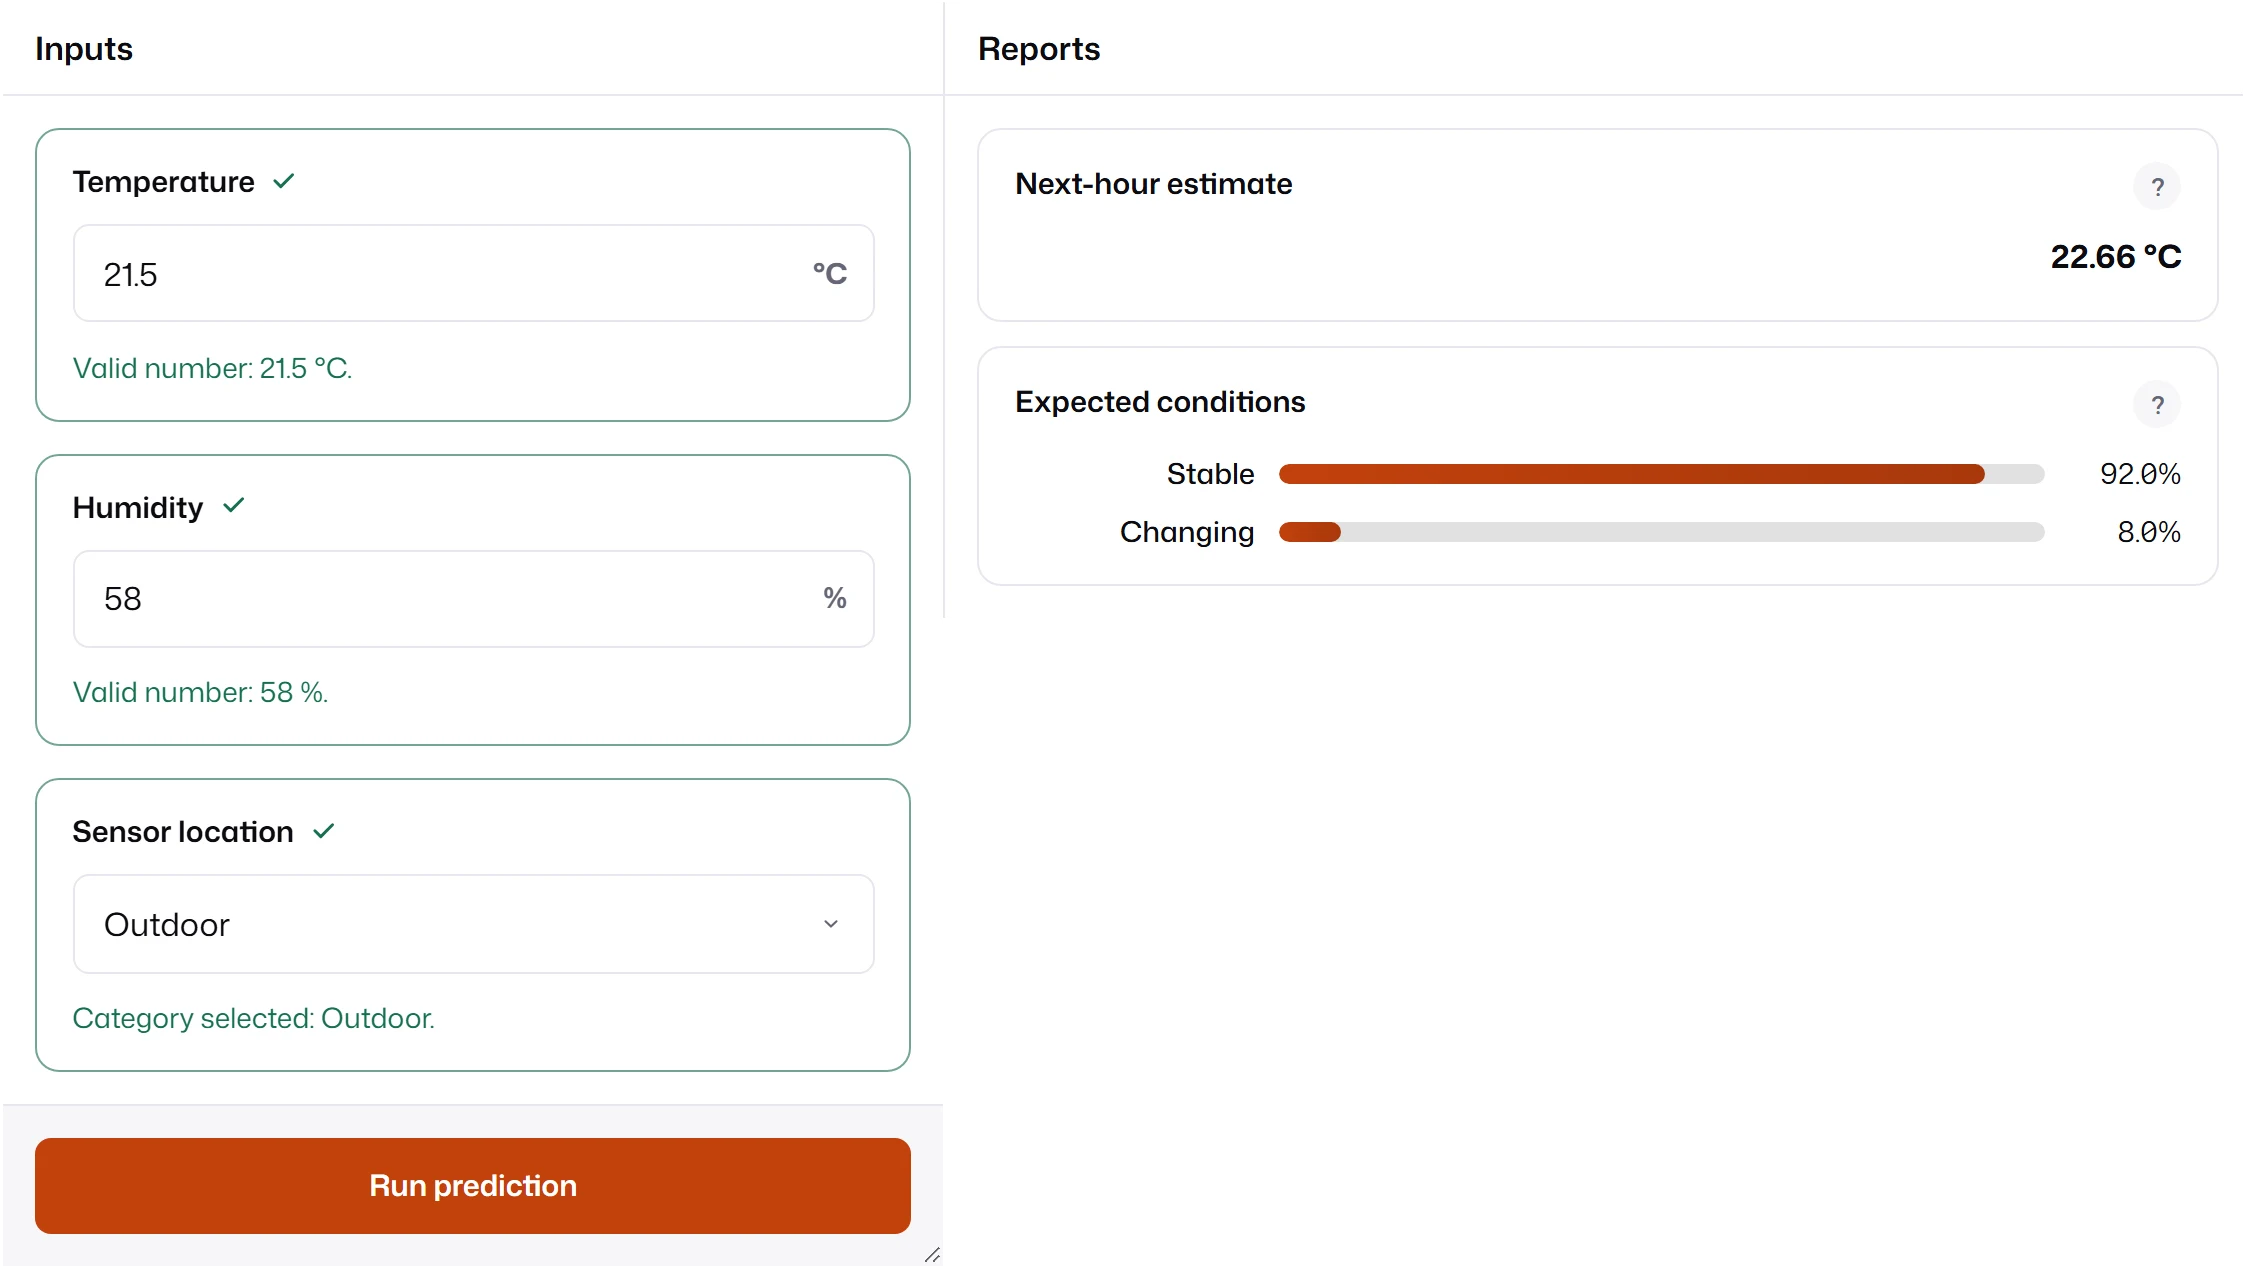Click the Inputs panel heading
The image size is (2244, 1266).
tap(84, 49)
